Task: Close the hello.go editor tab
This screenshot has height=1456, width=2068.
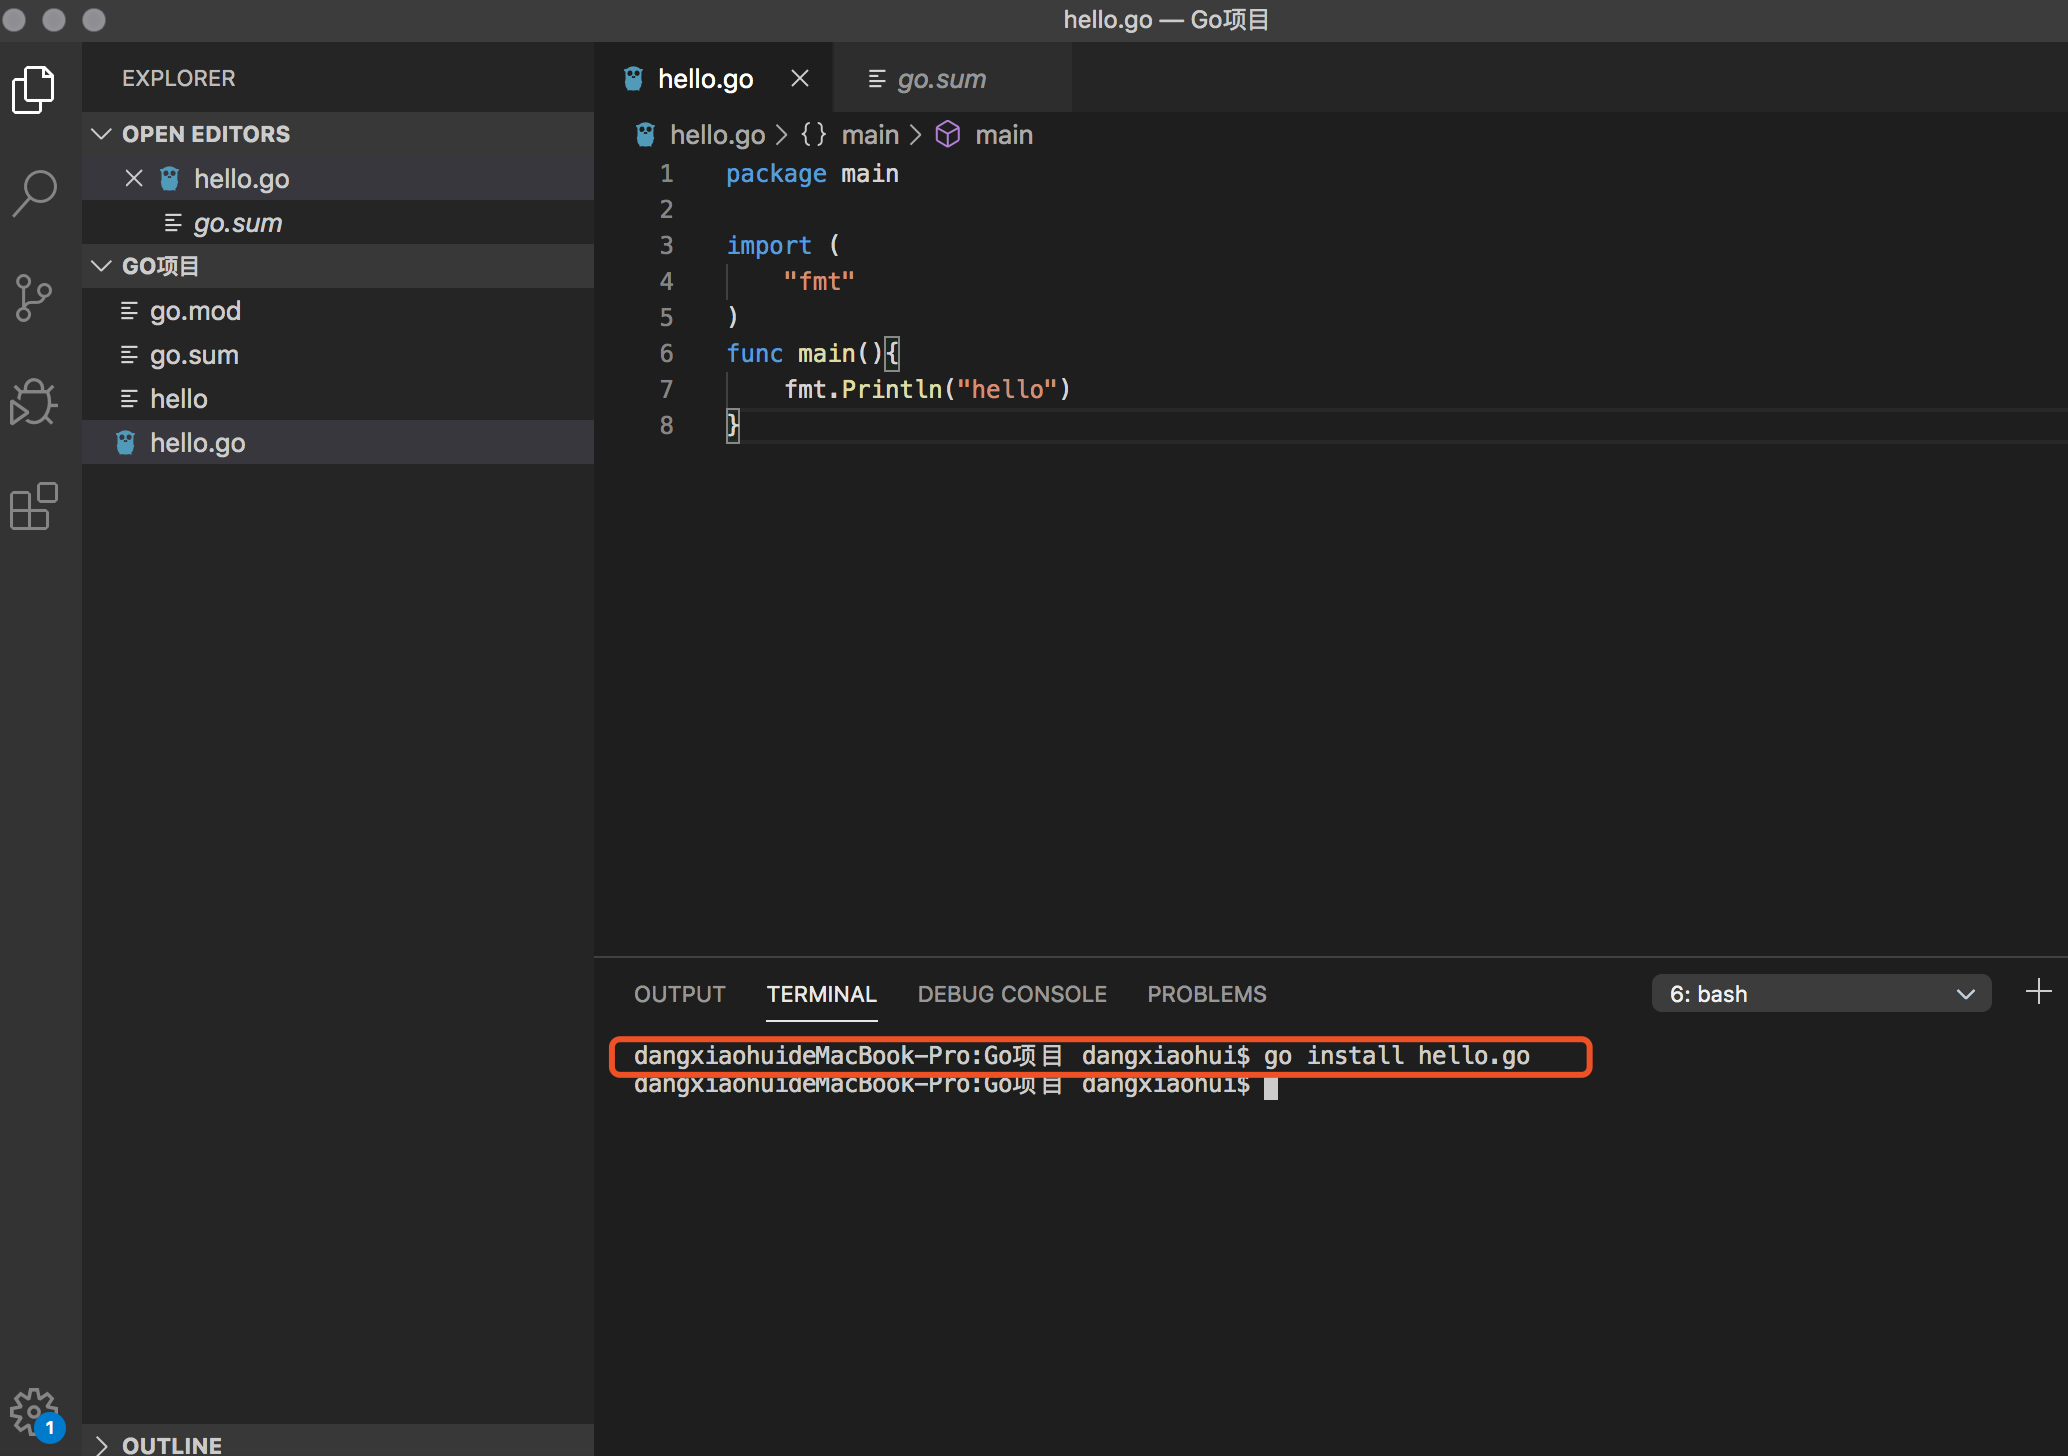Action: pos(800,78)
